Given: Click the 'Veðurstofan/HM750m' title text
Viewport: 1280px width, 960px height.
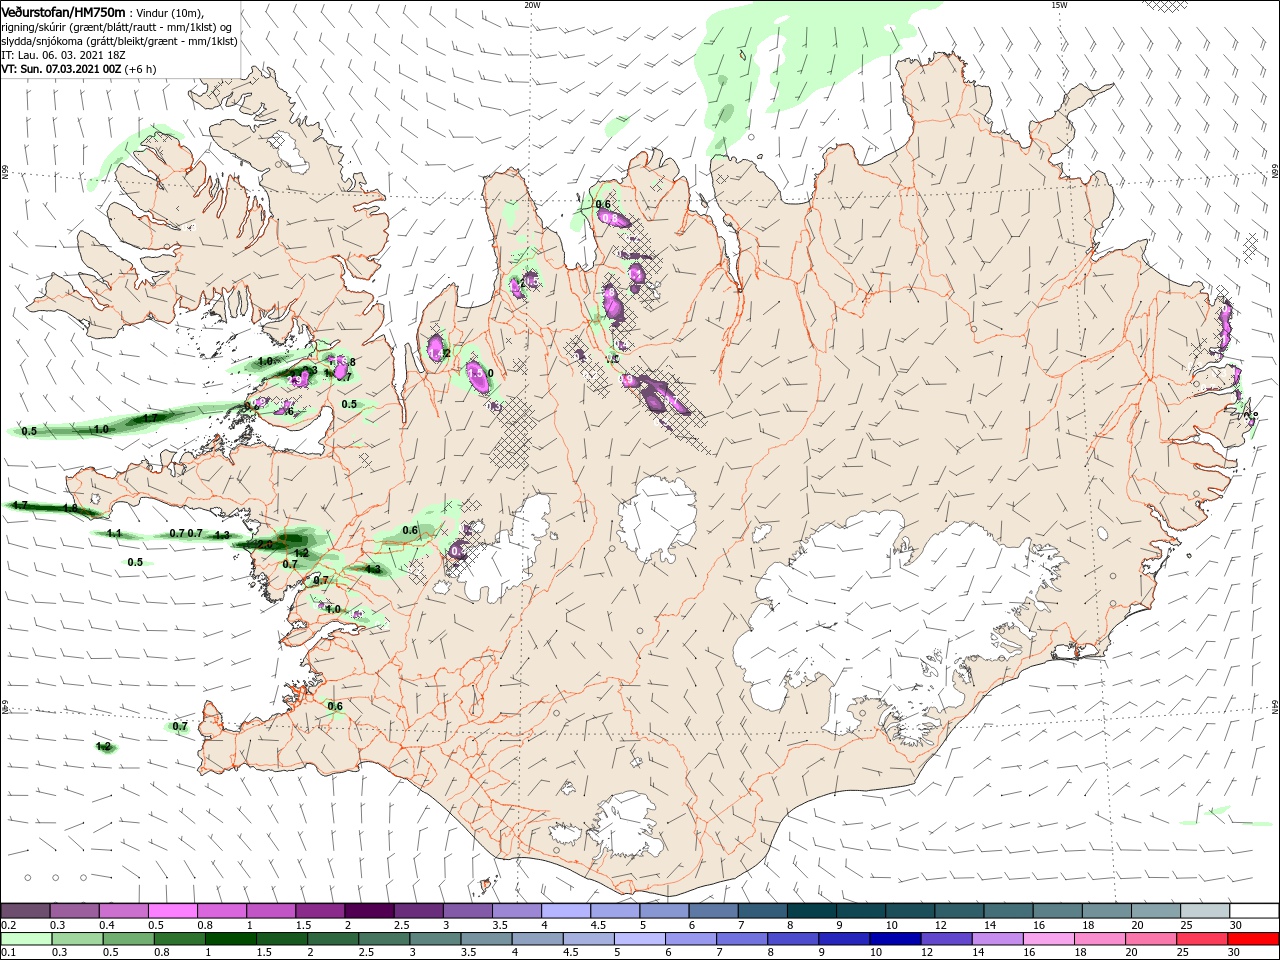Looking at the screenshot, I should coord(63,12).
